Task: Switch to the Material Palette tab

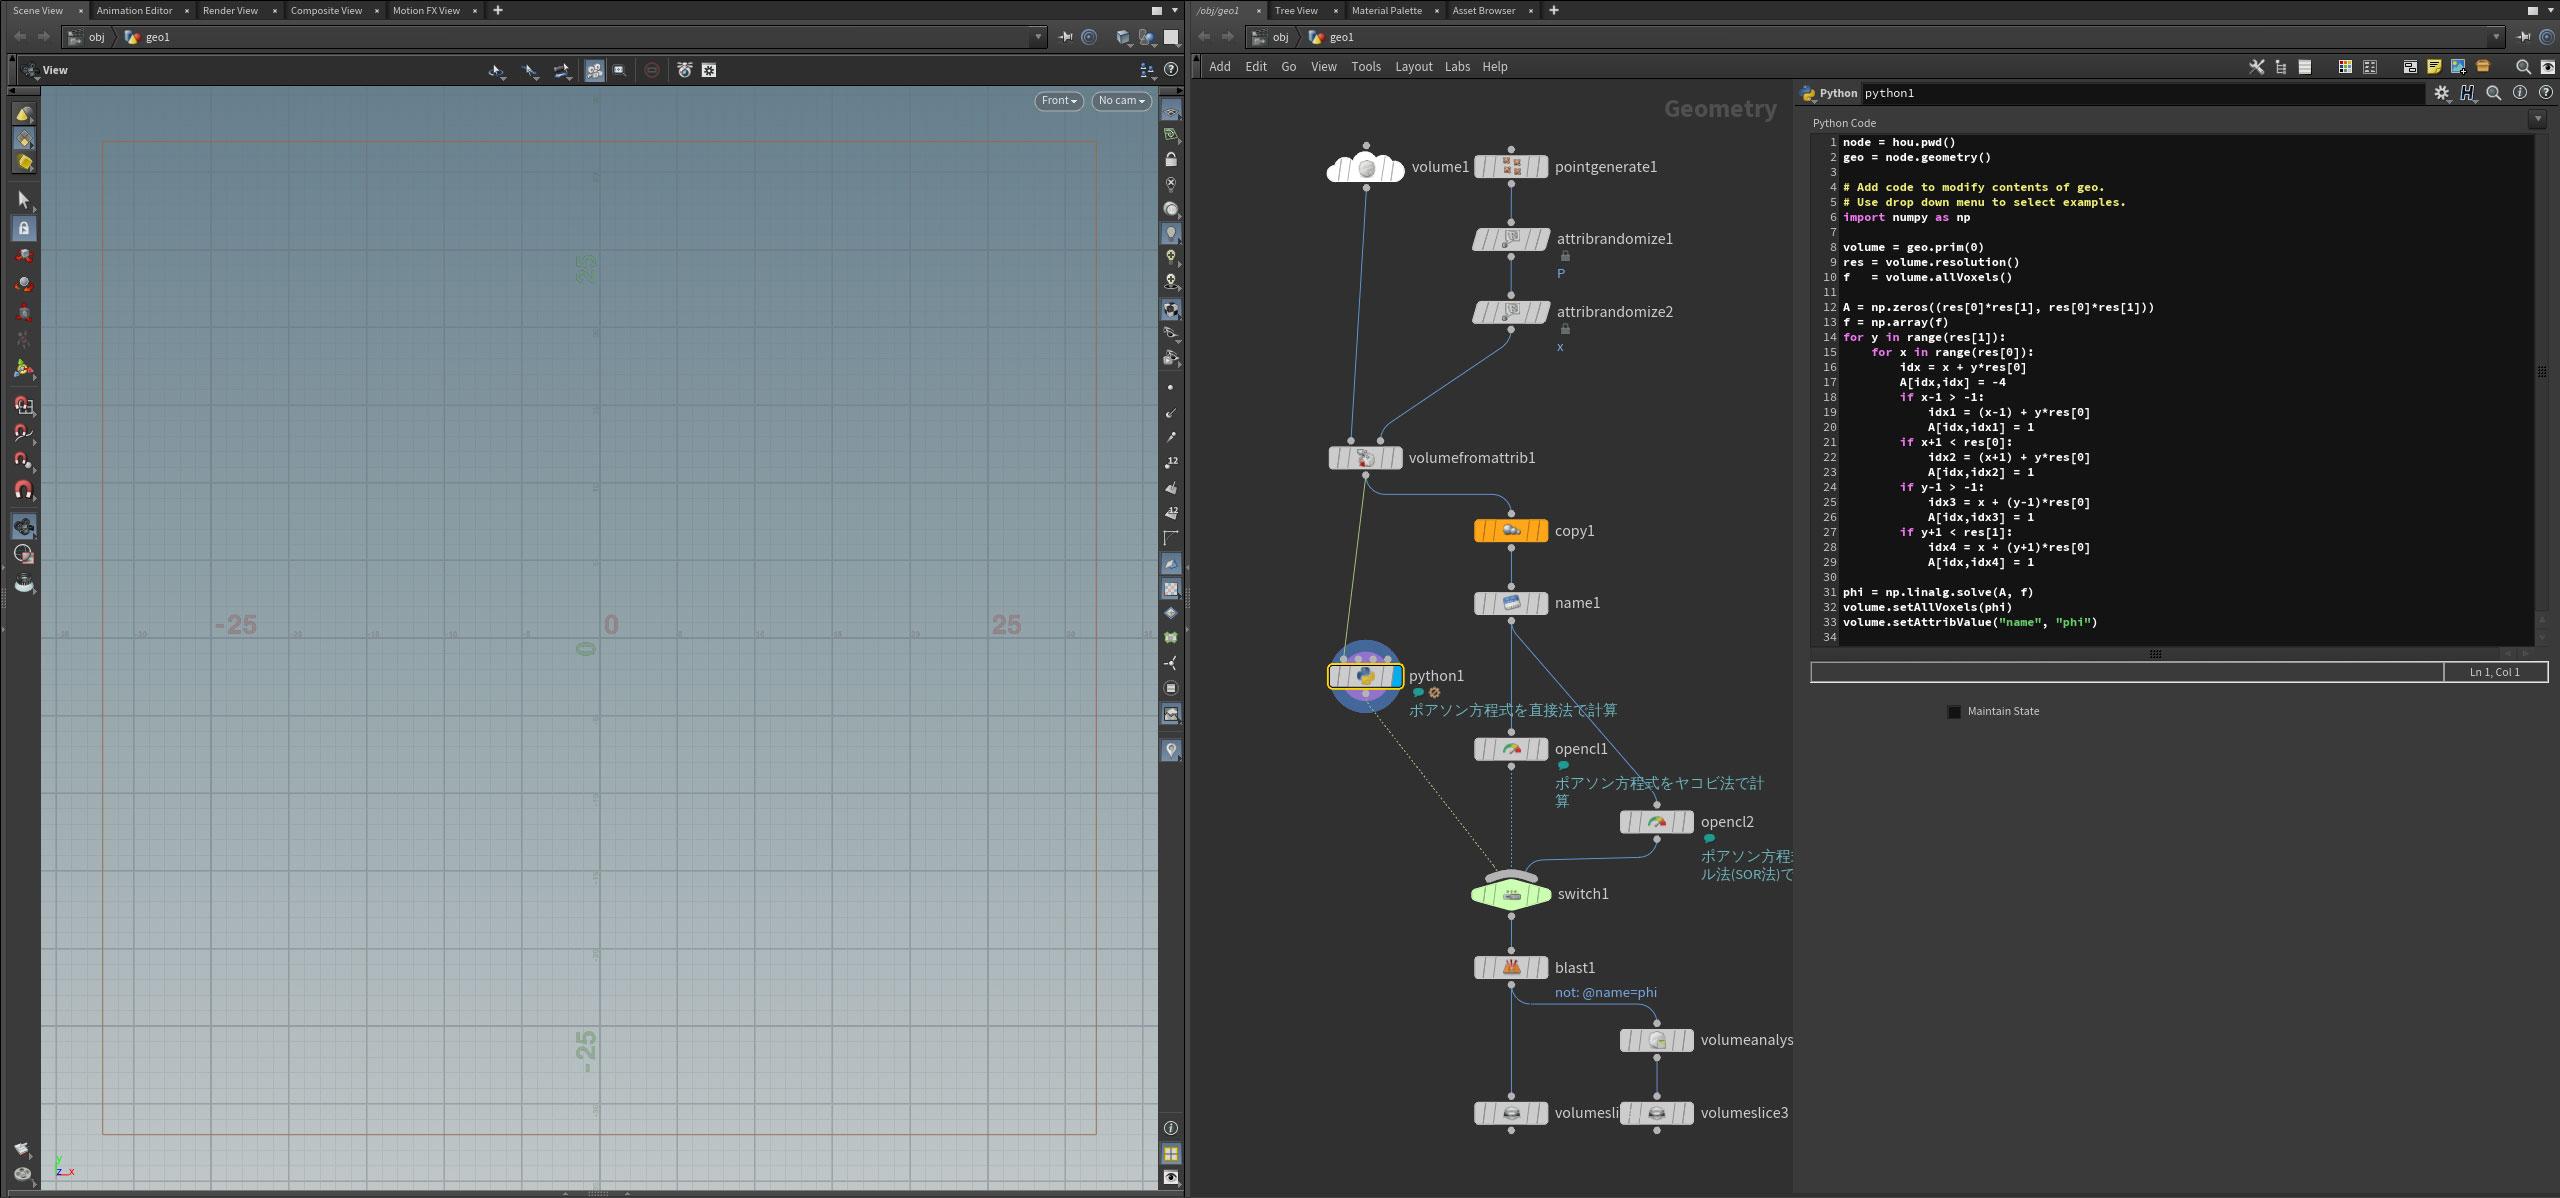Action: (1386, 10)
